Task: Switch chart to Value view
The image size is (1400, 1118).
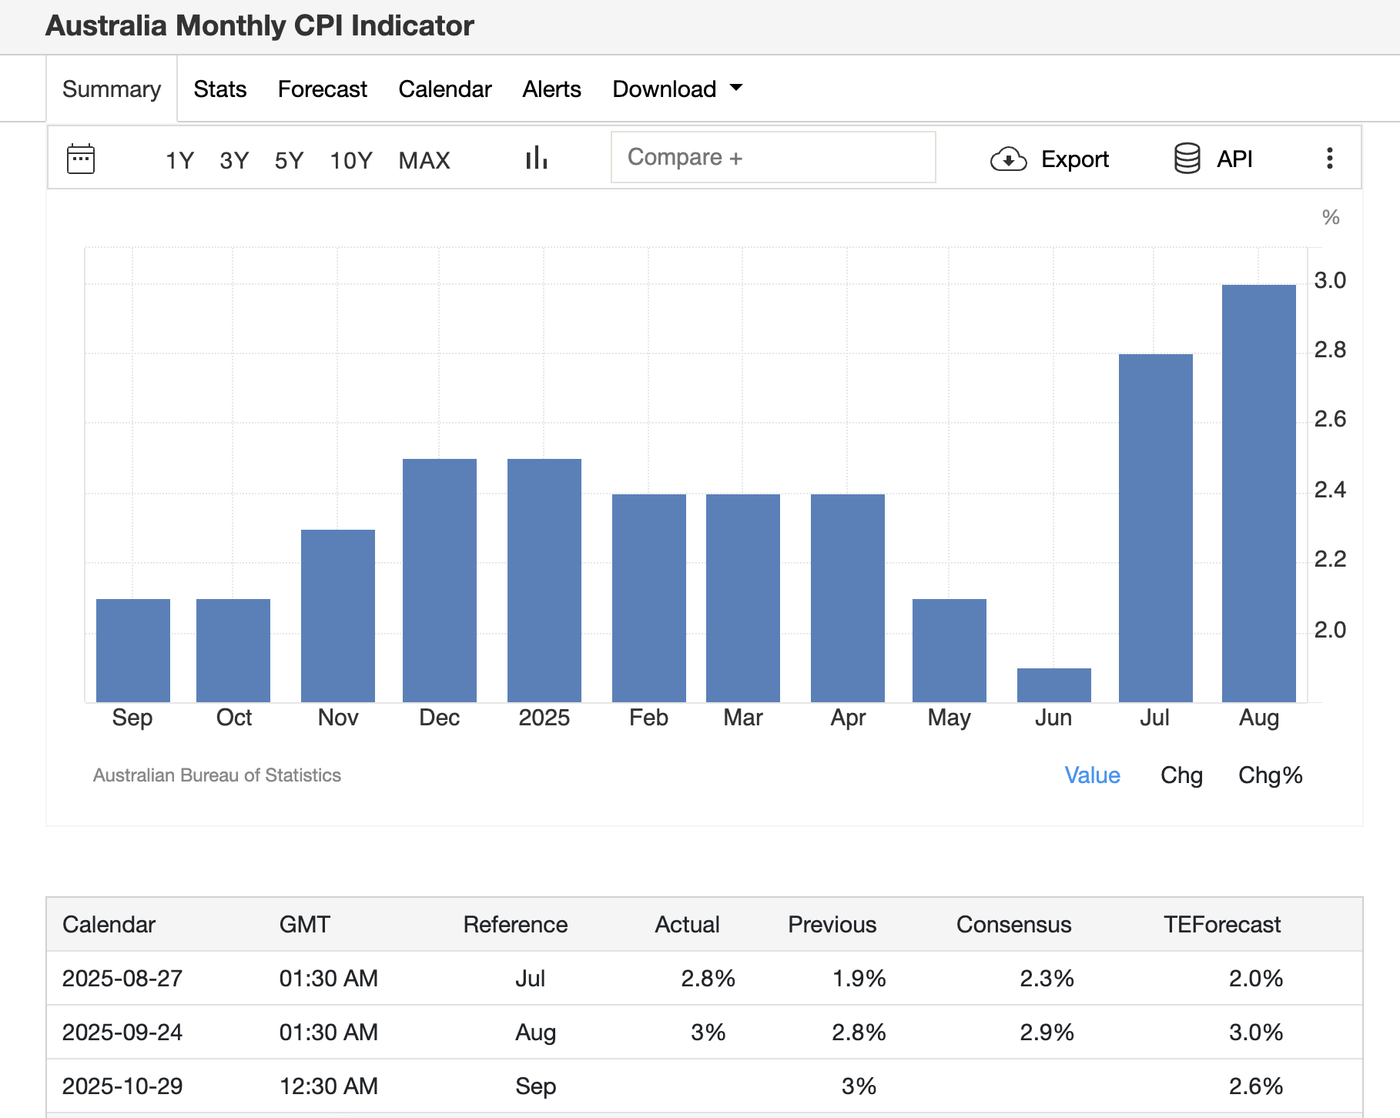Action: point(1092,775)
